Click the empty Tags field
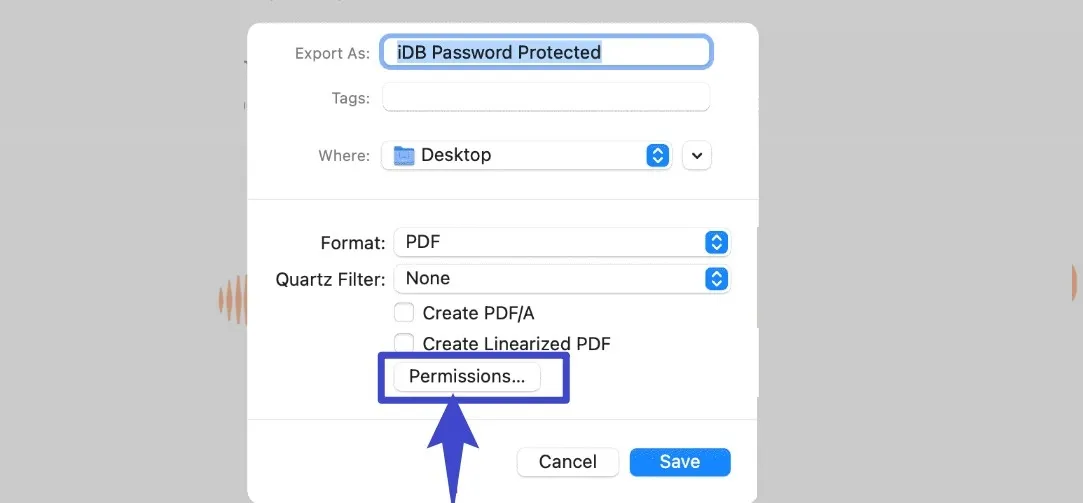Viewport: 1083px width, 503px height. [546, 98]
